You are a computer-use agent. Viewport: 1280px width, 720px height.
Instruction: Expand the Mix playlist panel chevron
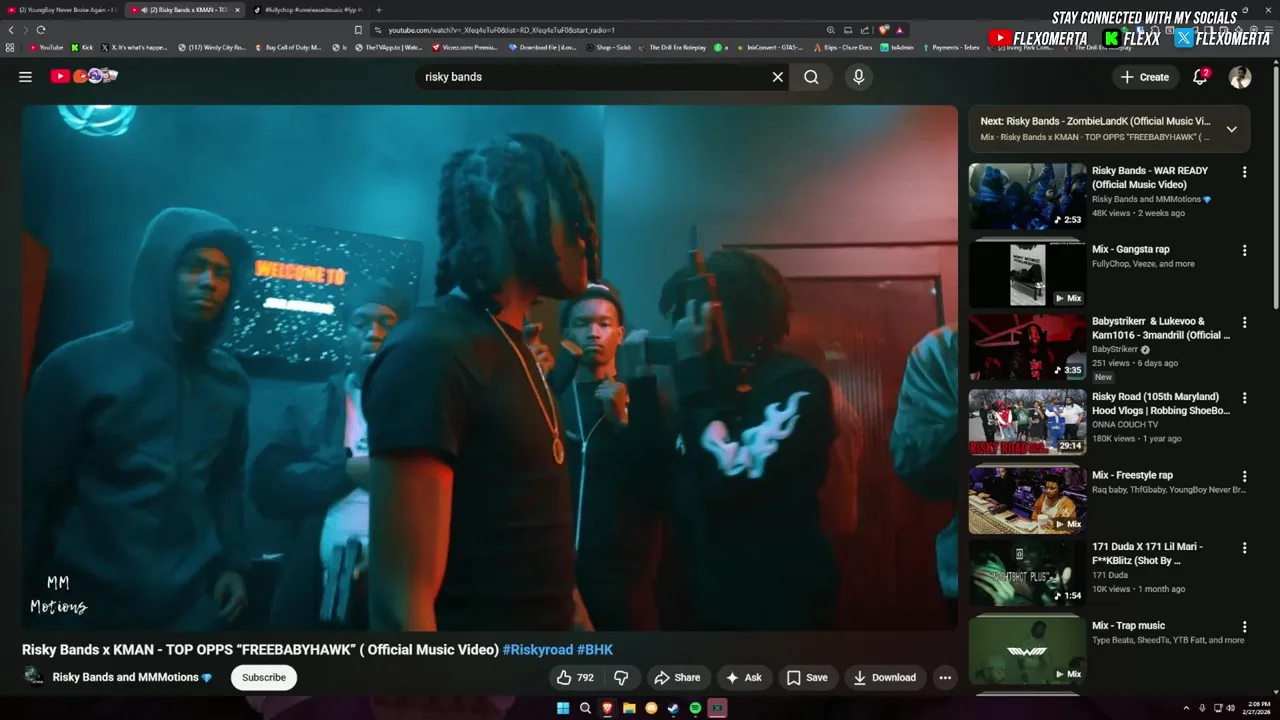pos(1231,129)
